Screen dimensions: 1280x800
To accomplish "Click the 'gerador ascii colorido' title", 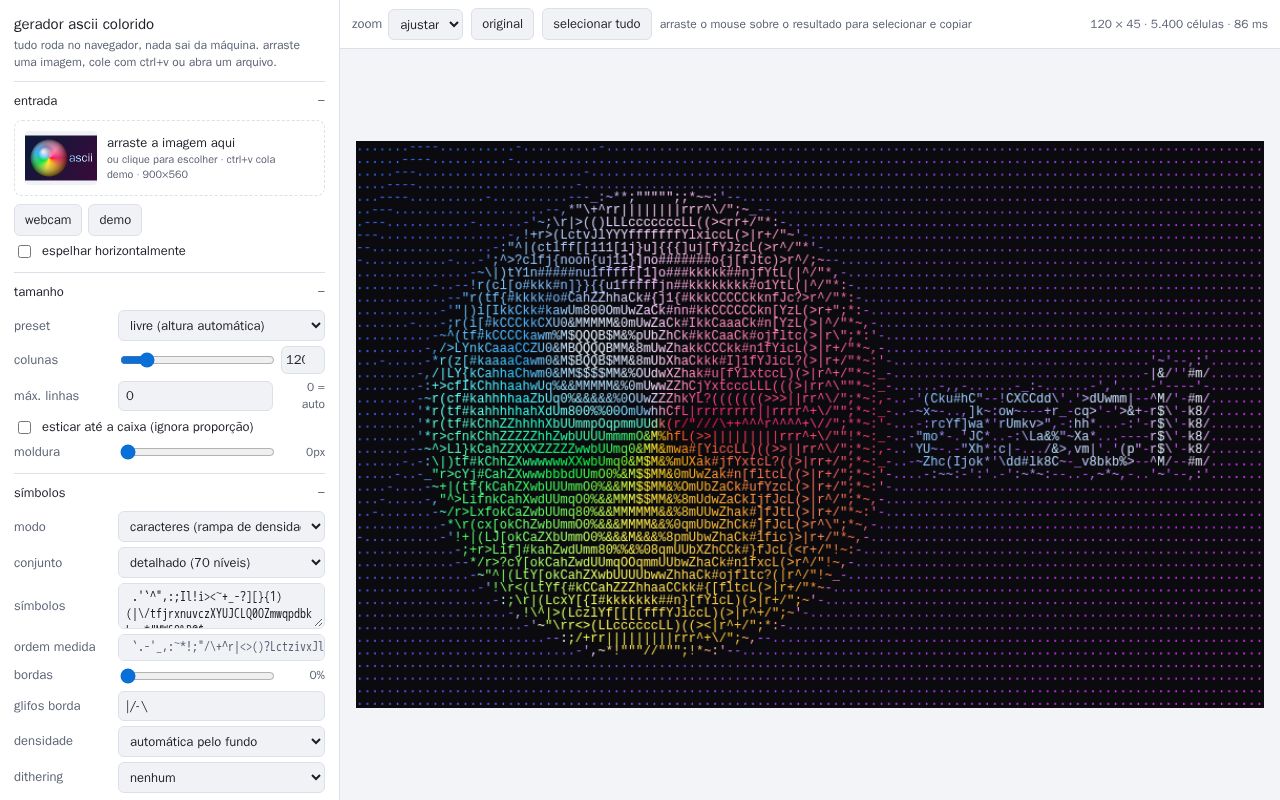I will (84, 24).
